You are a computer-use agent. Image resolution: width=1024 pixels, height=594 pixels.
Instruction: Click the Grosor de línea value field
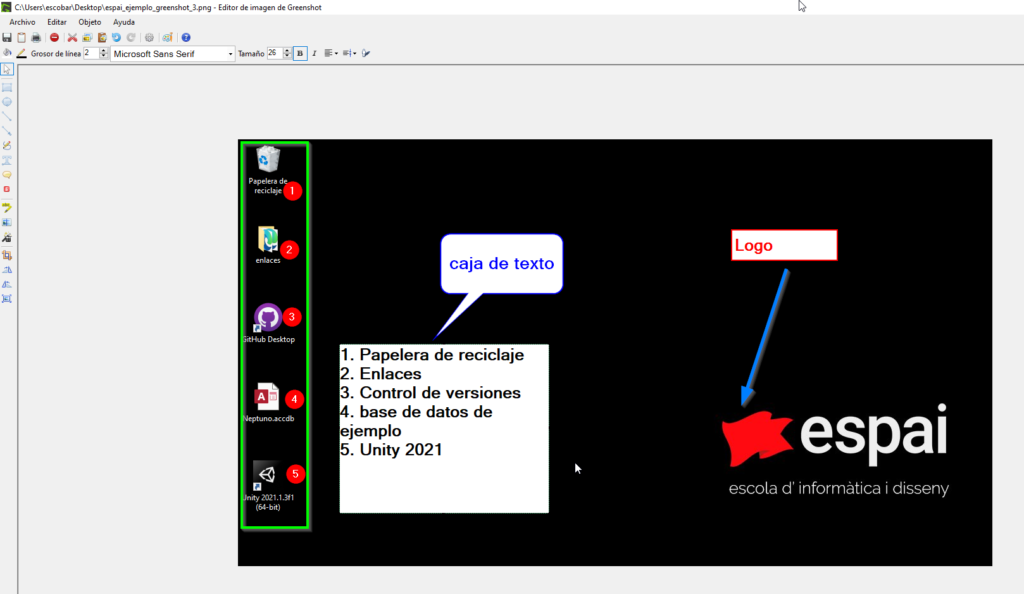(90, 53)
